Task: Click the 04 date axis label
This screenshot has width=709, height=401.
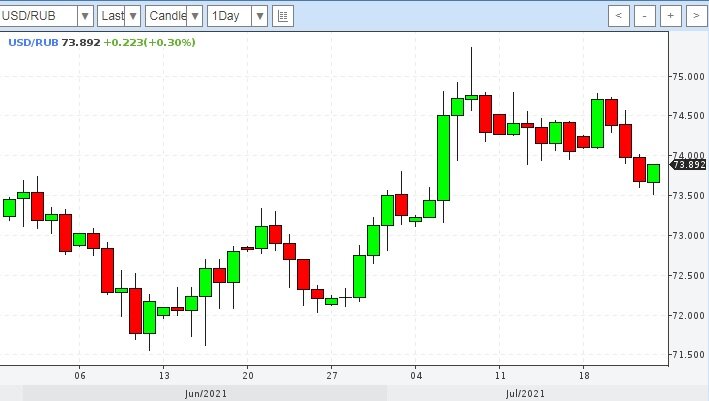Action: (416, 375)
